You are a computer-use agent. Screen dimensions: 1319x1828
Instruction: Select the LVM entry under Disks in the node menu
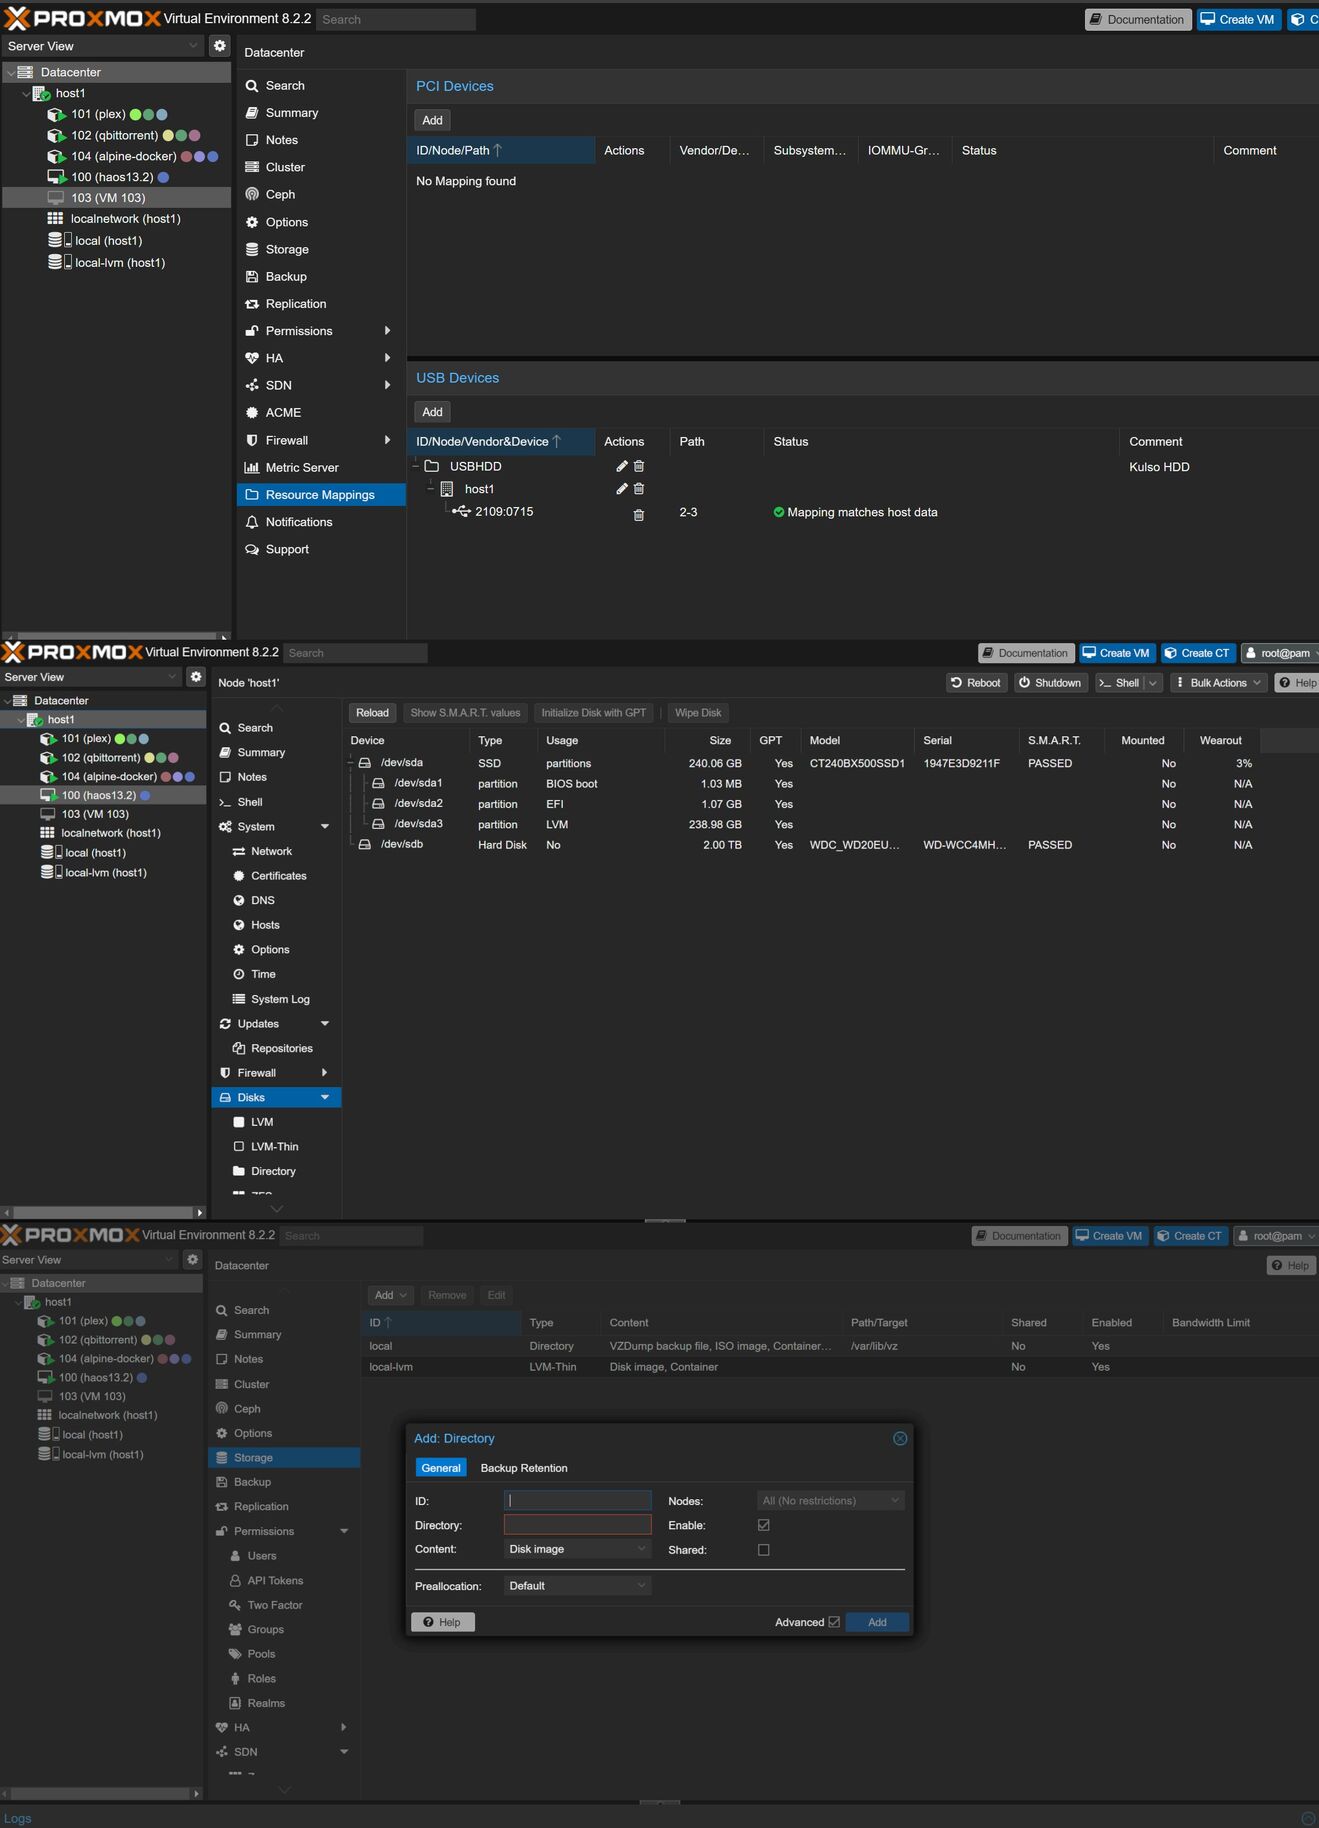(x=262, y=1122)
